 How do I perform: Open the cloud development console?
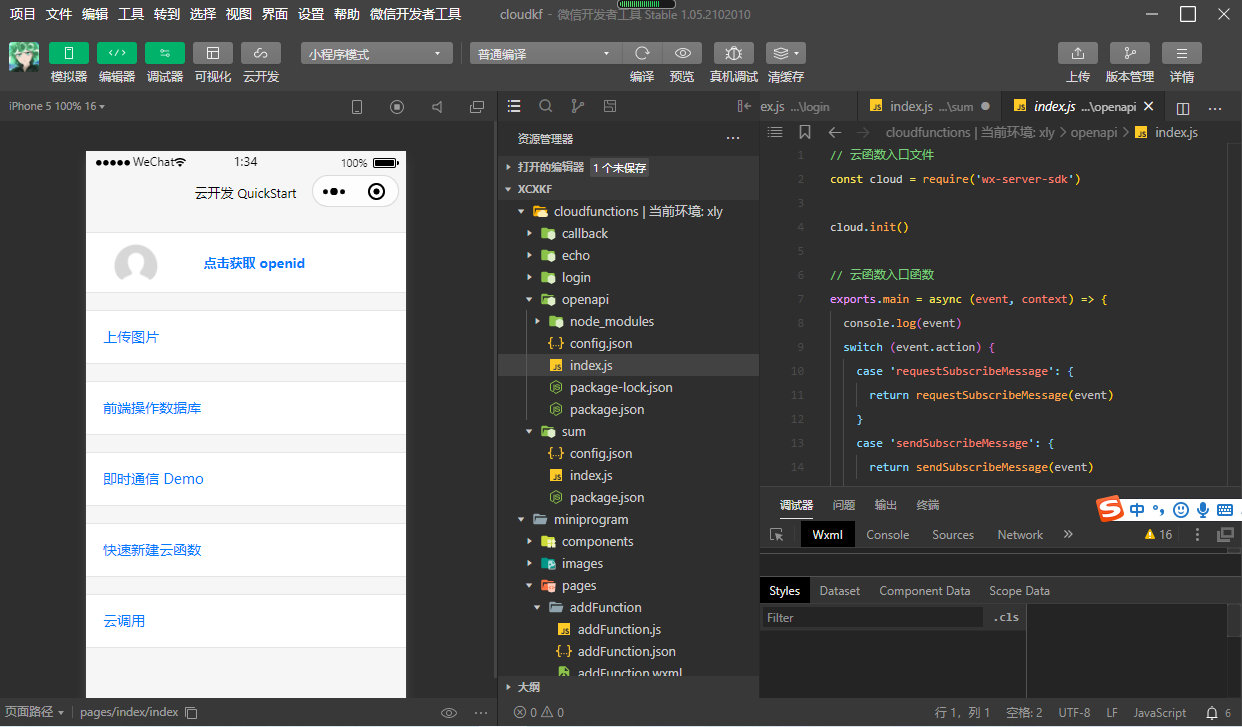[261, 53]
